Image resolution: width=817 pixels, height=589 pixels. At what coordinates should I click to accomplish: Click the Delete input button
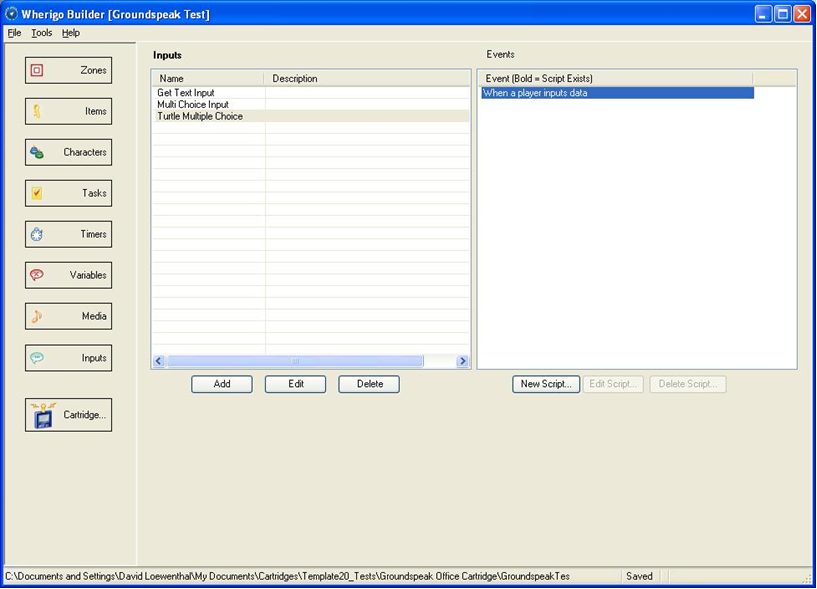(x=369, y=384)
